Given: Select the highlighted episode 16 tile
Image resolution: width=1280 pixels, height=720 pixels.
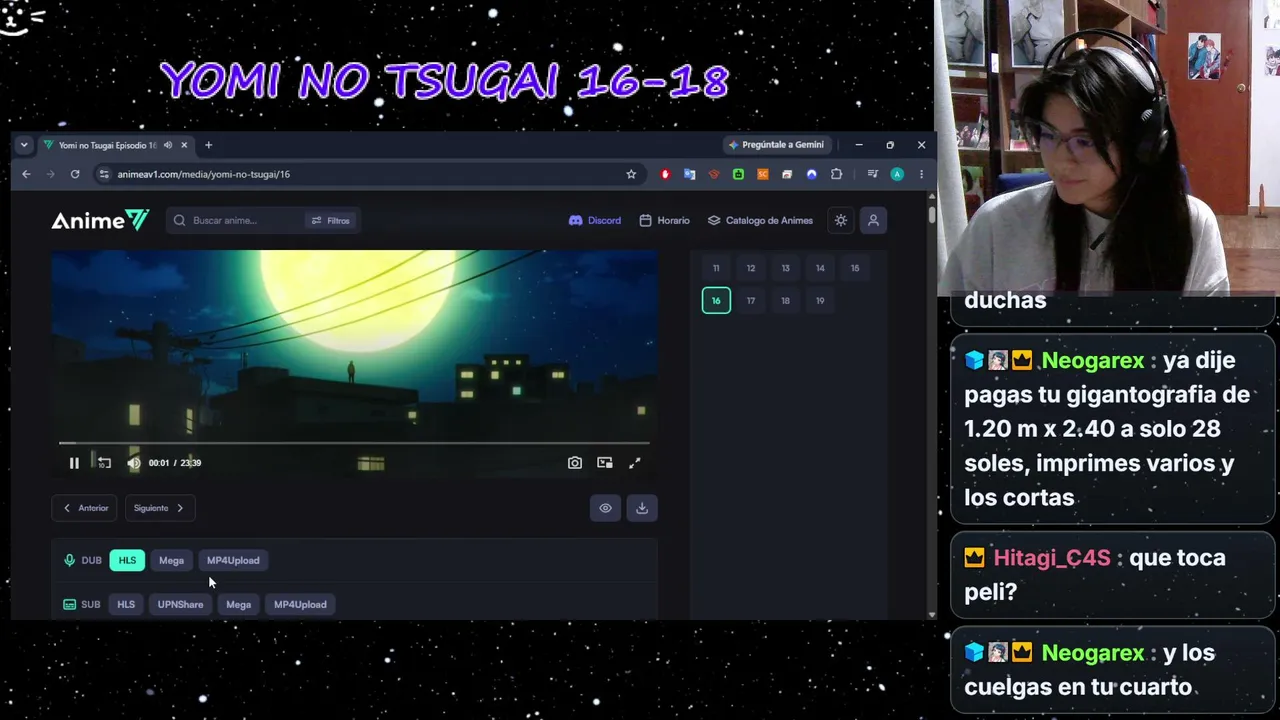Looking at the screenshot, I should tap(716, 300).
